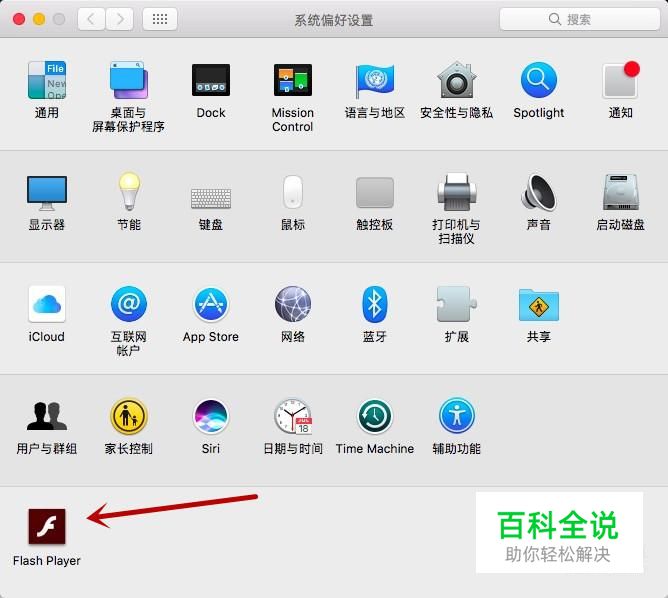Open Mission Control preferences
Viewport: 668px width, 598px height.
293,80
